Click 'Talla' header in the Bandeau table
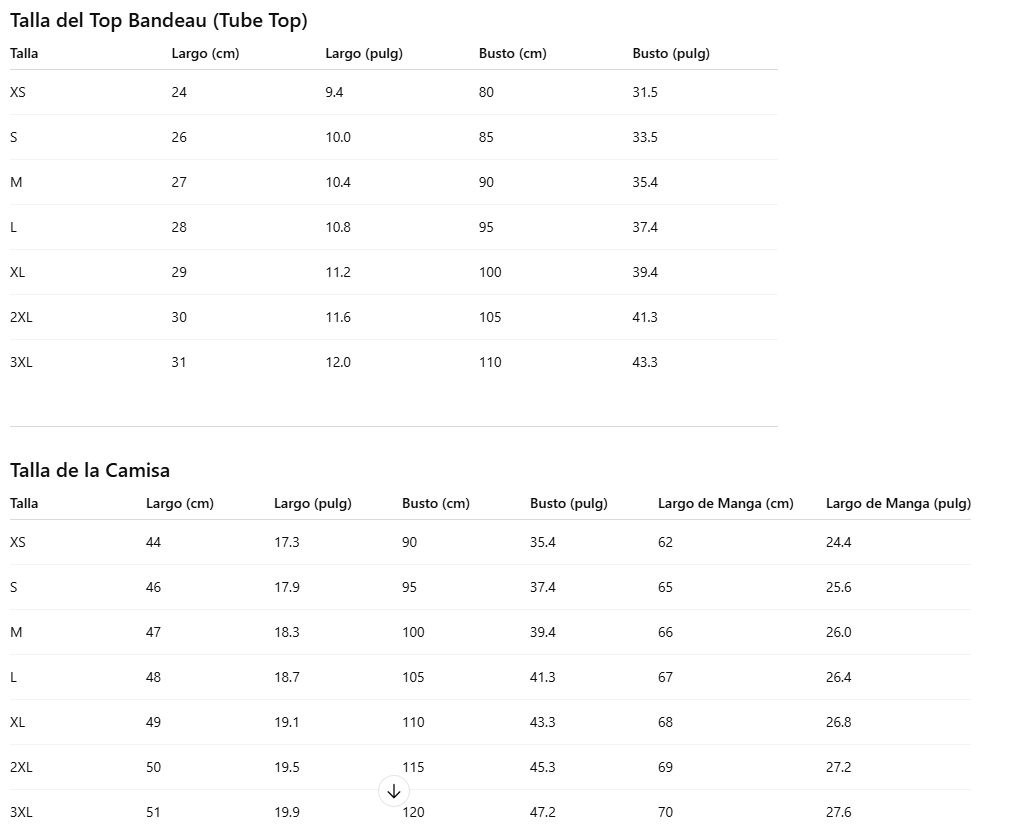The height and width of the screenshot is (829, 1035). pyautogui.click(x=24, y=53)
